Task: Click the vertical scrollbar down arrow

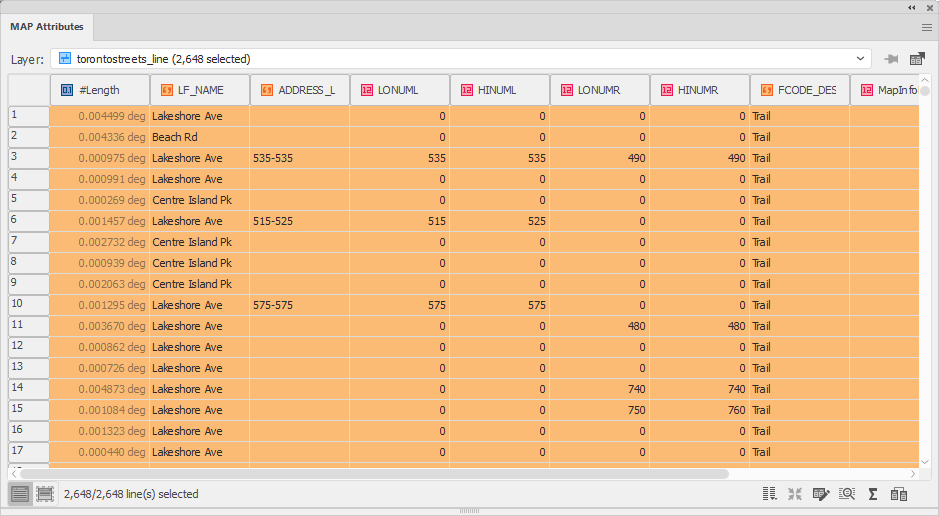Action: [x=925, y=462]
